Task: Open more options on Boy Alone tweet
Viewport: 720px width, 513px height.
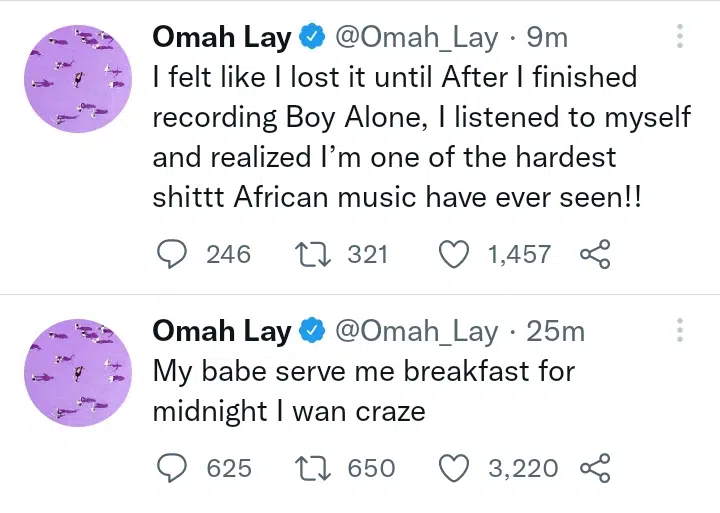Action: pos(680,38)
